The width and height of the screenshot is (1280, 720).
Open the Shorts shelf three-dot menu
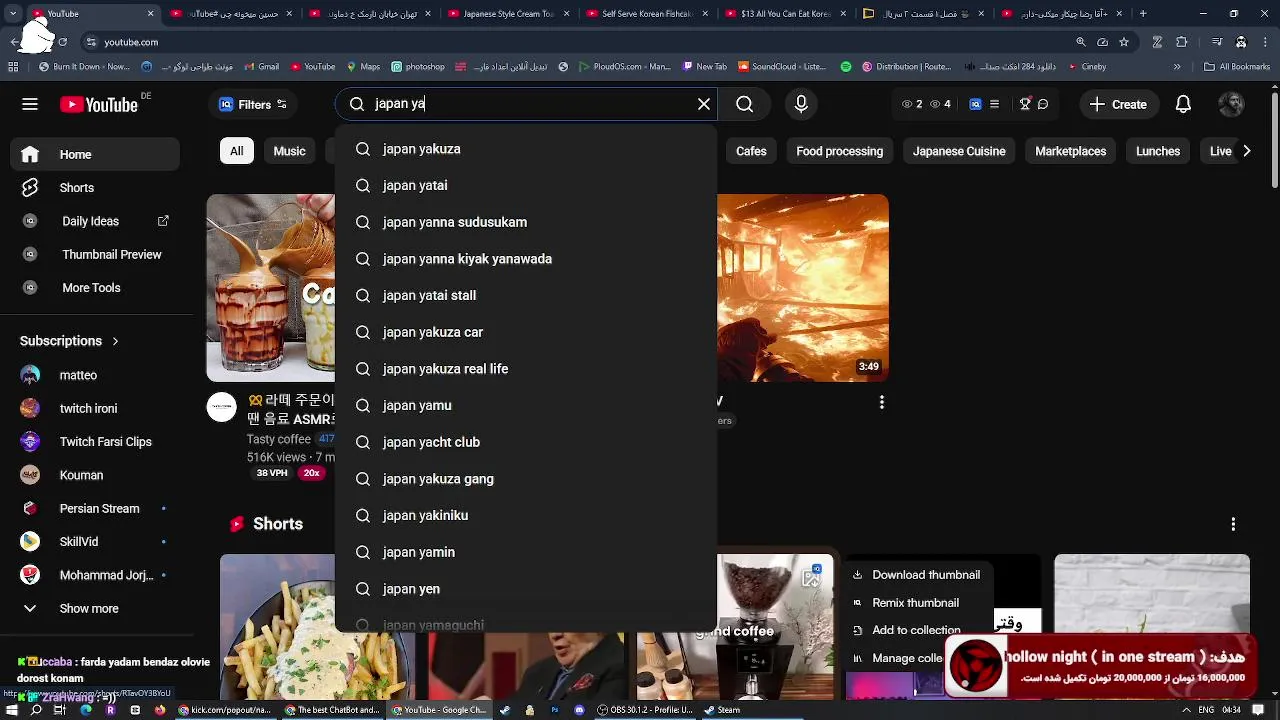coord(1233,524)
